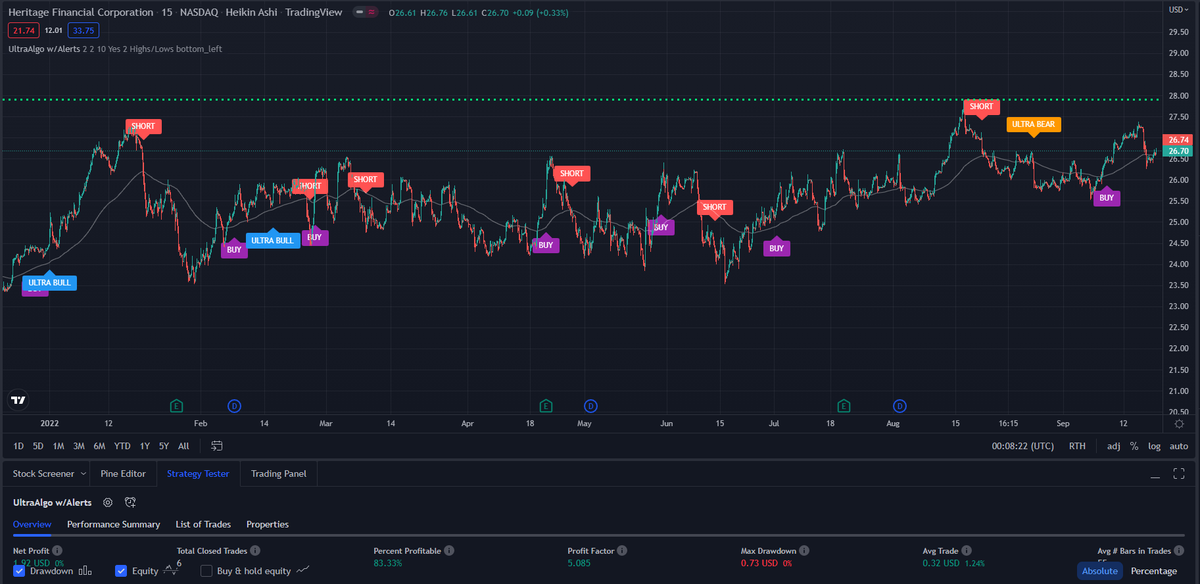Click the strategy alert clock icon

[131, 502]
